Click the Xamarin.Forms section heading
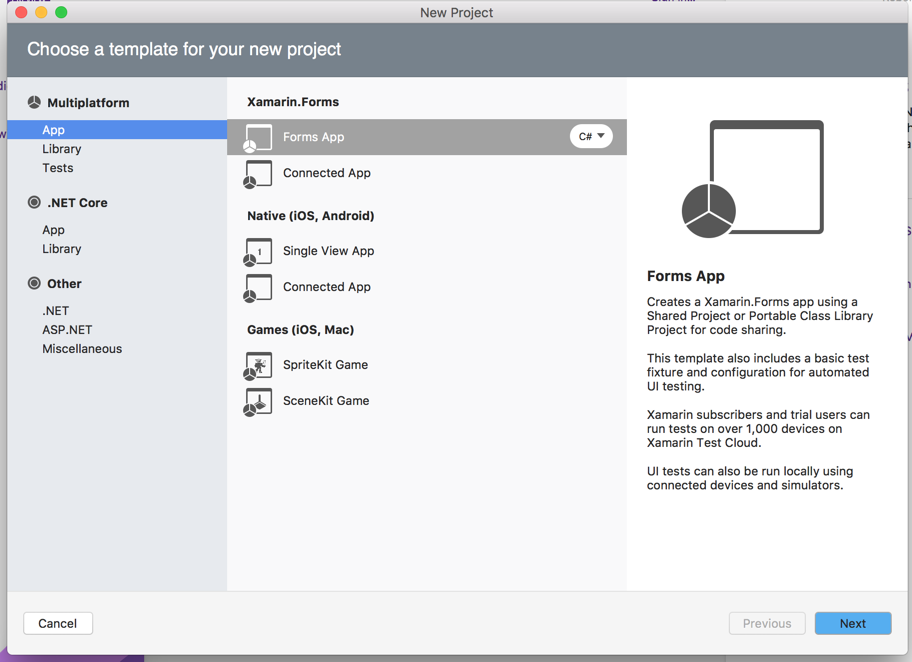The width and height of the screenshot is (912, 662). 293,102
